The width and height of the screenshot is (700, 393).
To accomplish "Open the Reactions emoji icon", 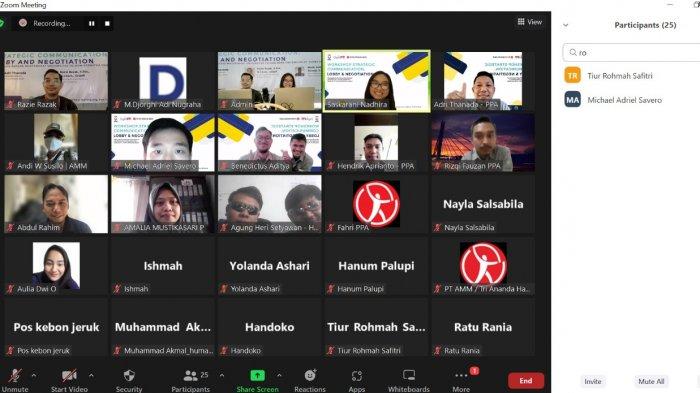I will pyautogui.click(x=310, y=375).
